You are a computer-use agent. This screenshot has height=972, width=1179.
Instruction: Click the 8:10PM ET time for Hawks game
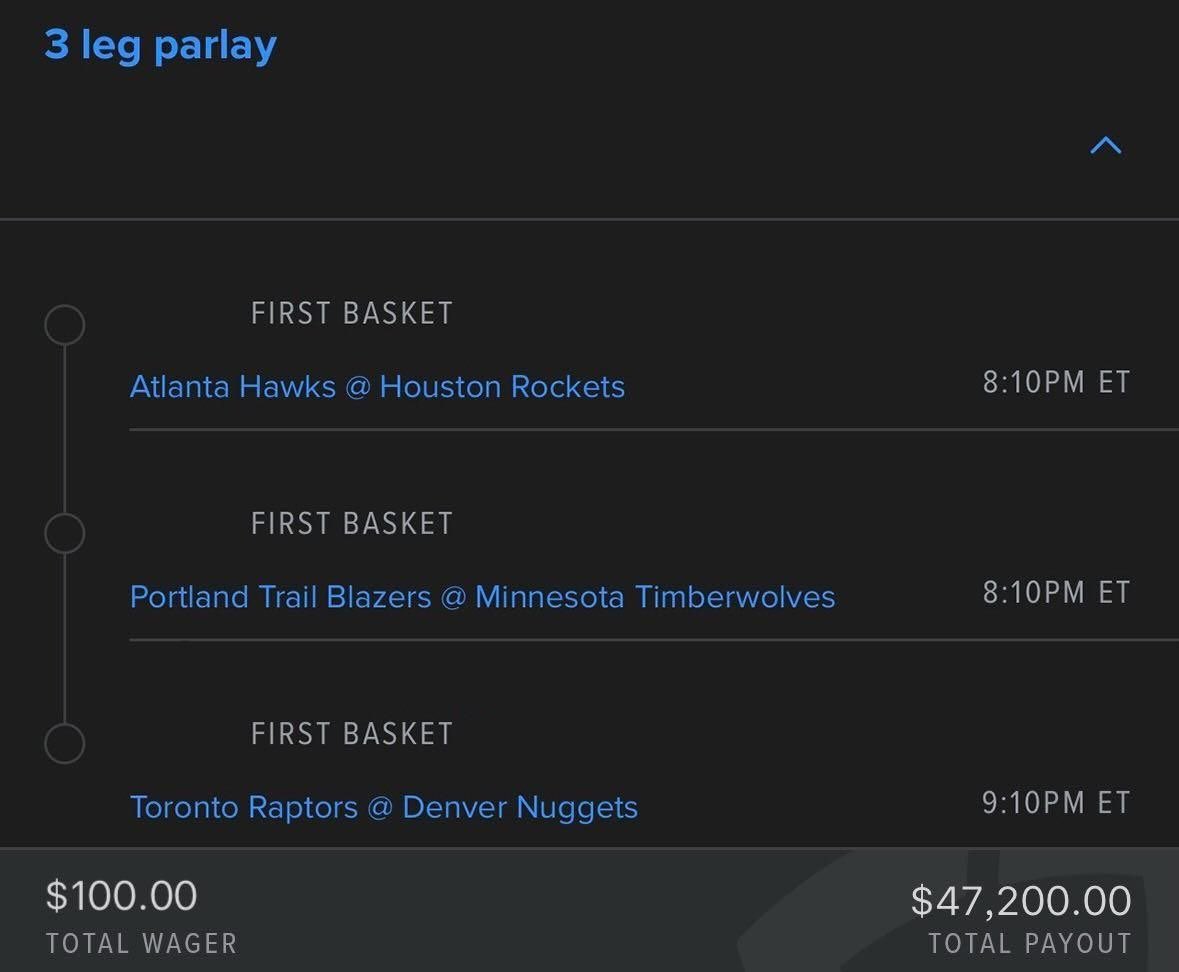pyautogui.click(x=1056, y=383)
